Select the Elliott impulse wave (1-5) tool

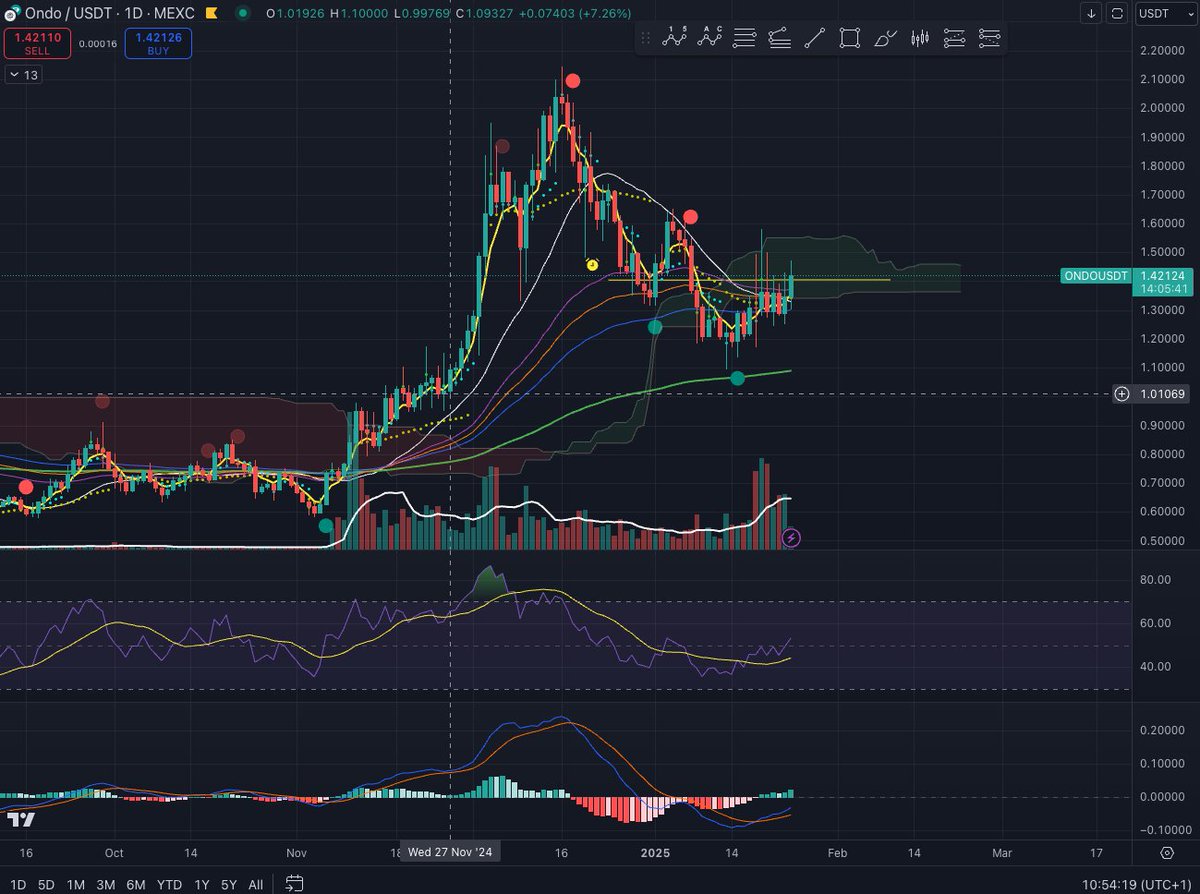677,38
